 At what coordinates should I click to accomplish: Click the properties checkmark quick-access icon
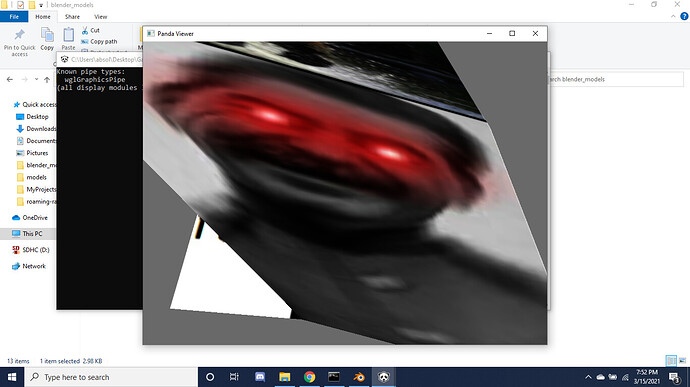(x=20, y=5)
